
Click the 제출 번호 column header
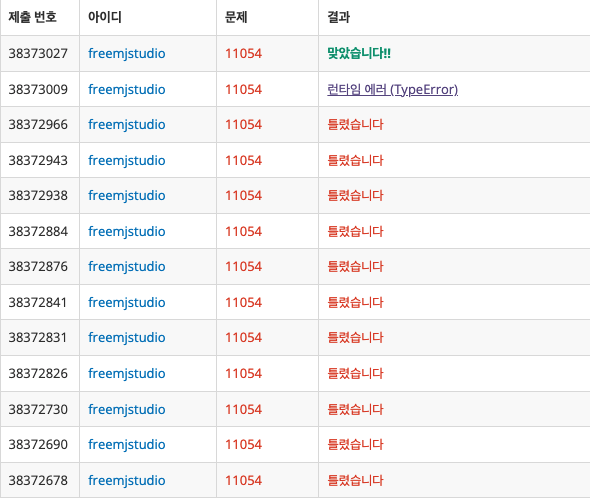pos(32,17)
